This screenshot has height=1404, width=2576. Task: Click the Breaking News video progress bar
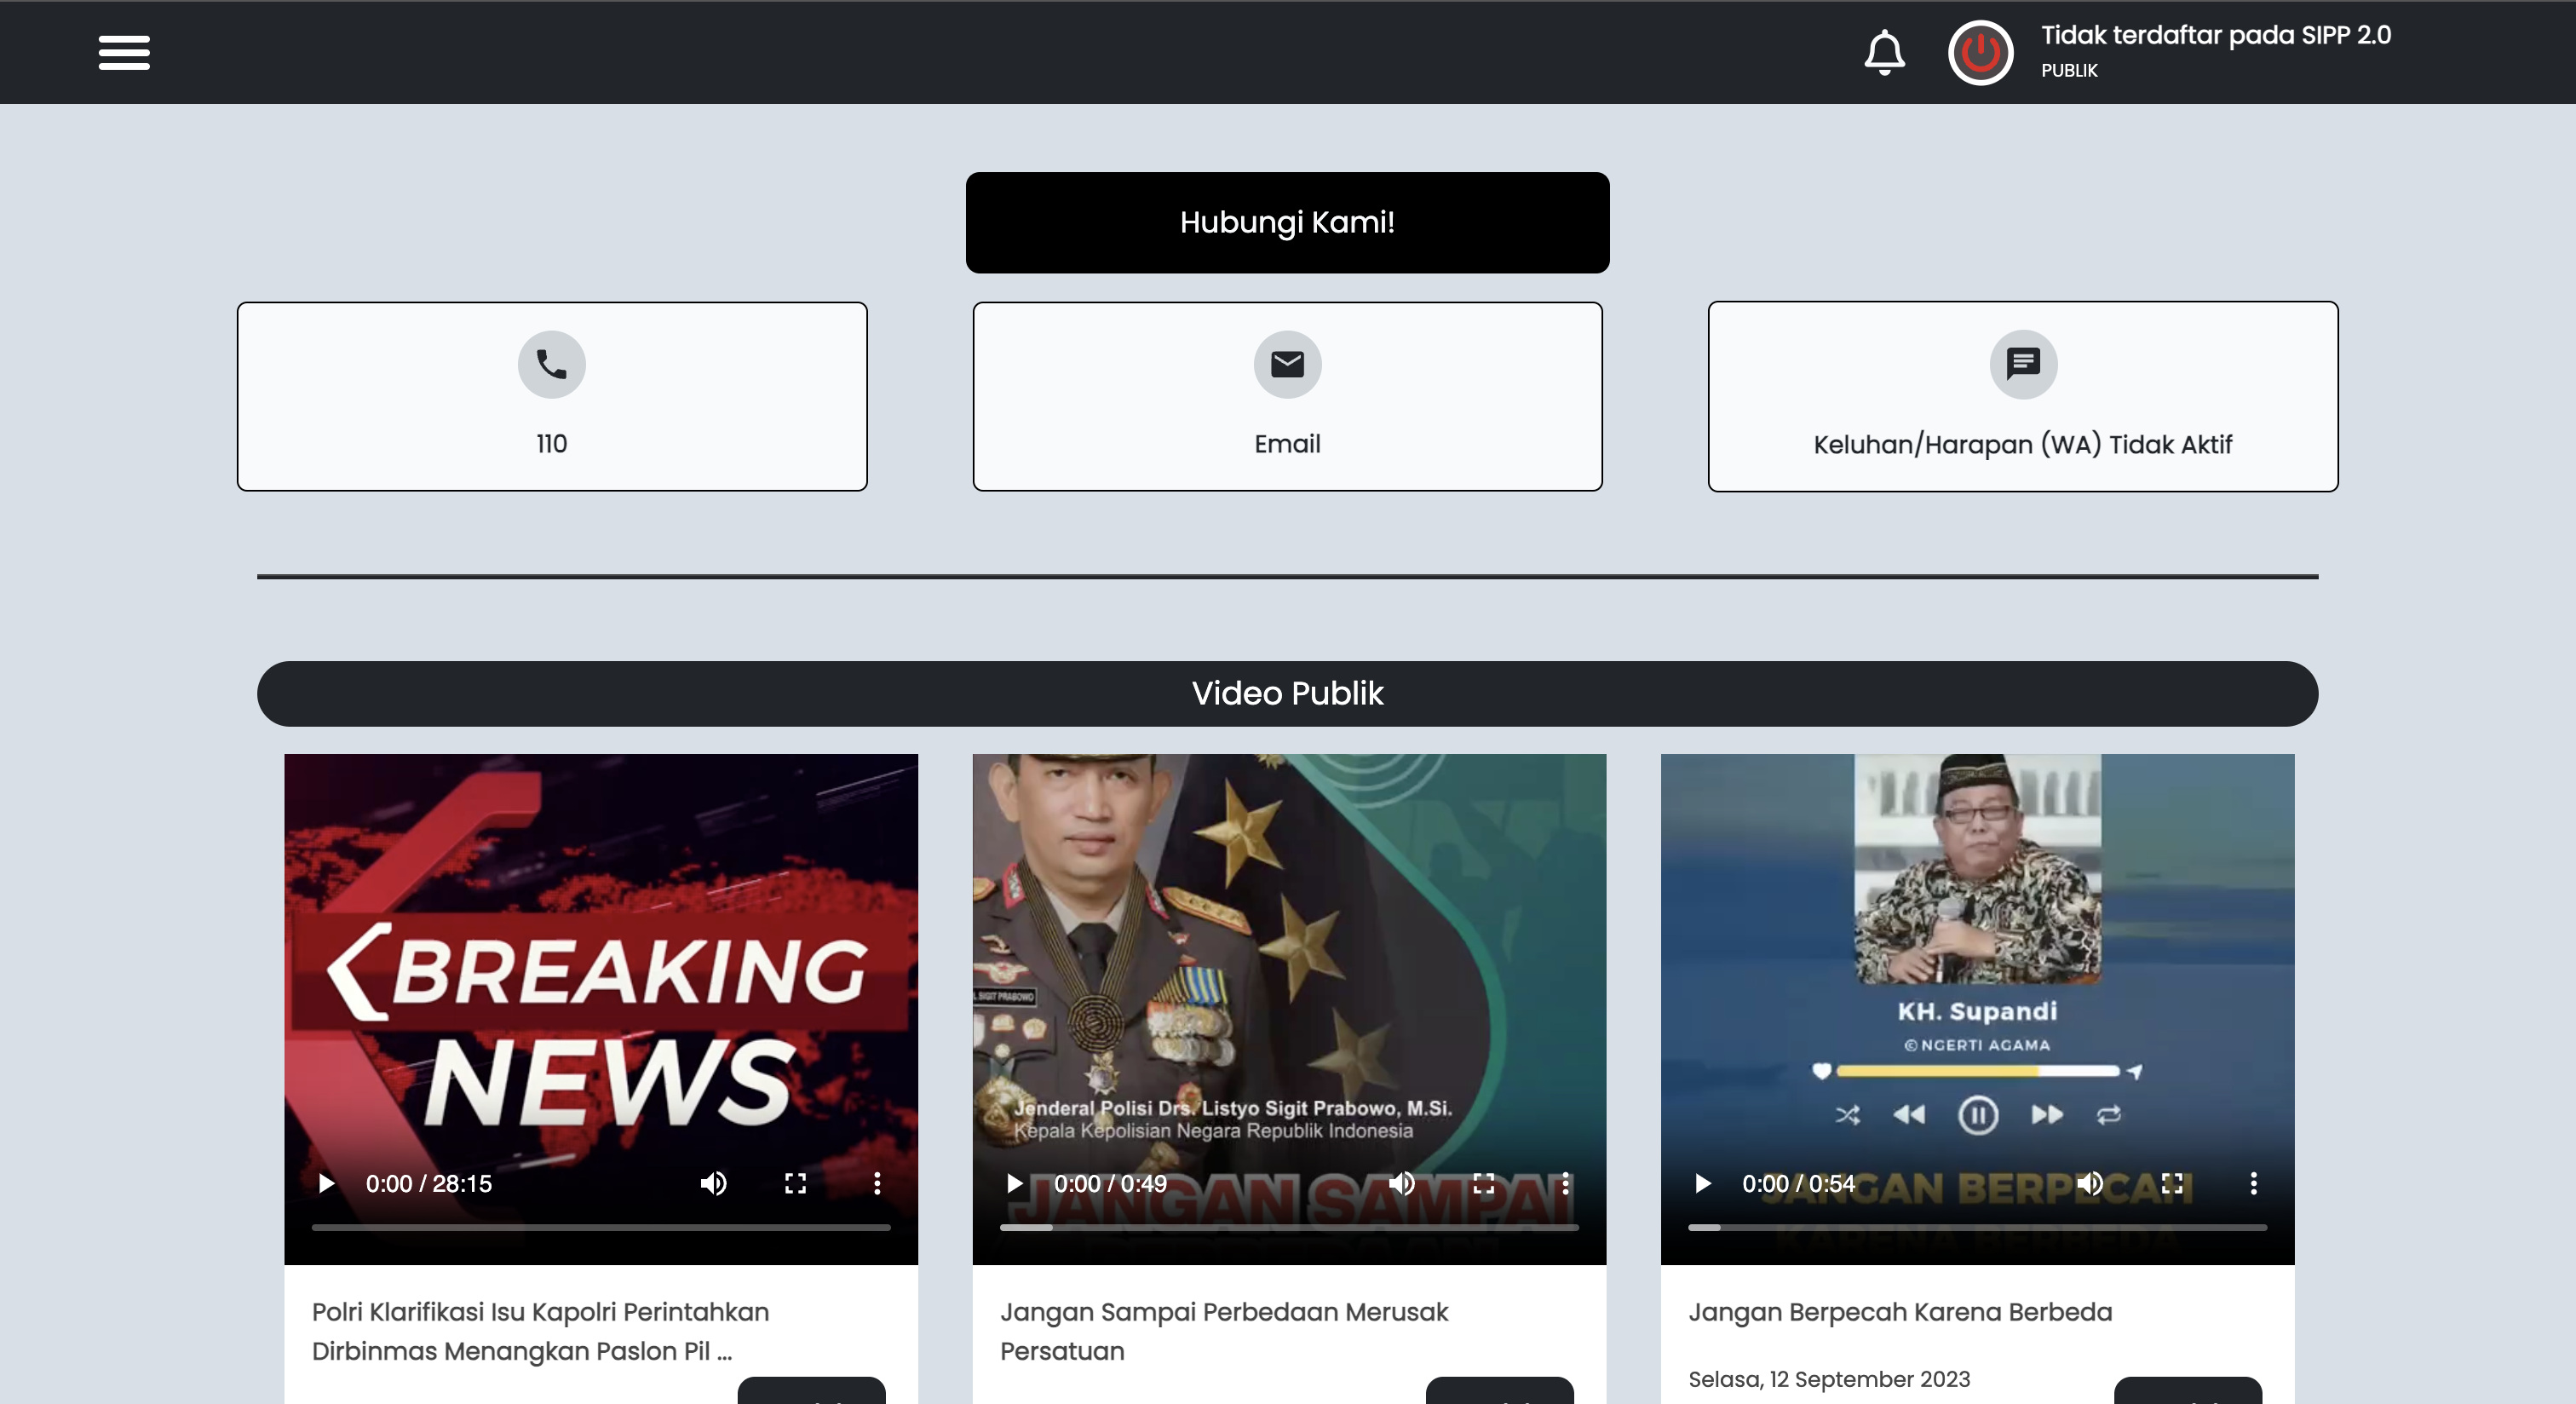tap(600, 1227)
